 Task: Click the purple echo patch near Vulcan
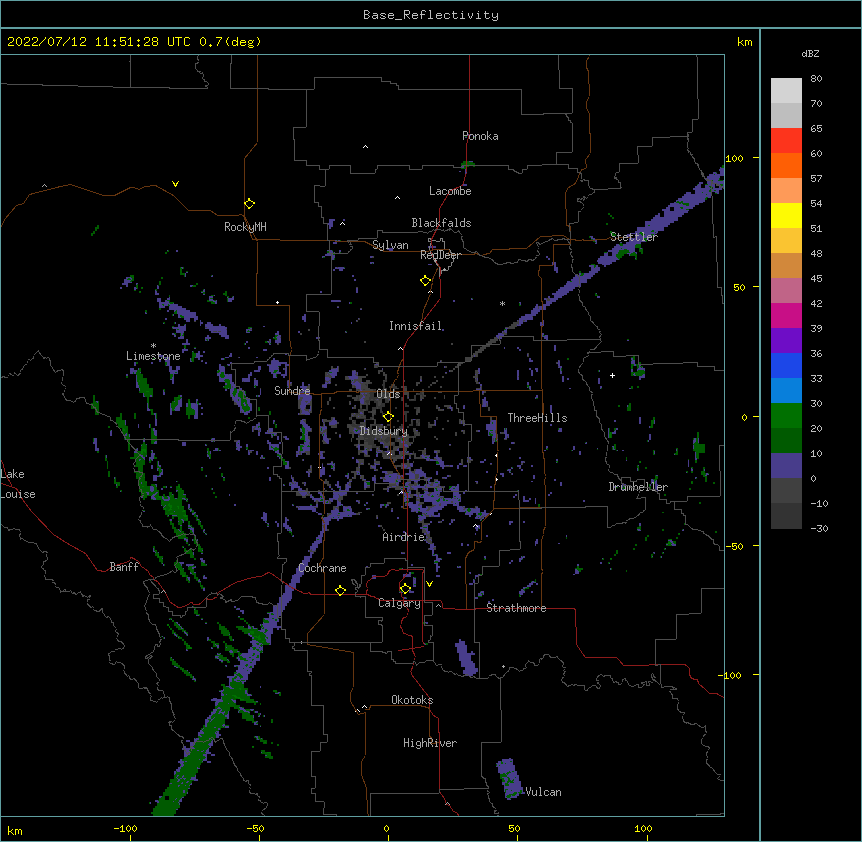509,778
